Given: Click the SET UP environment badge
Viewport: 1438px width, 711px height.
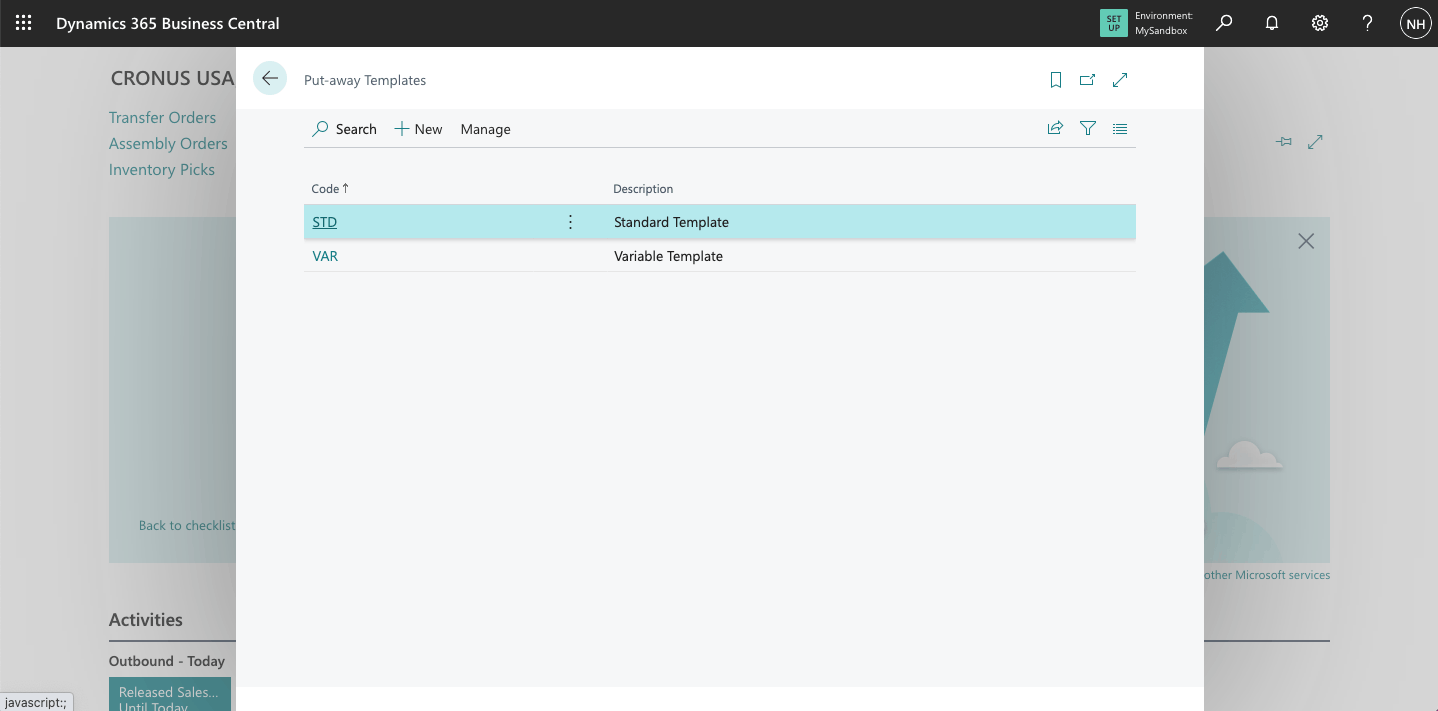Looking at the screenshot, I should (1113, 23).
